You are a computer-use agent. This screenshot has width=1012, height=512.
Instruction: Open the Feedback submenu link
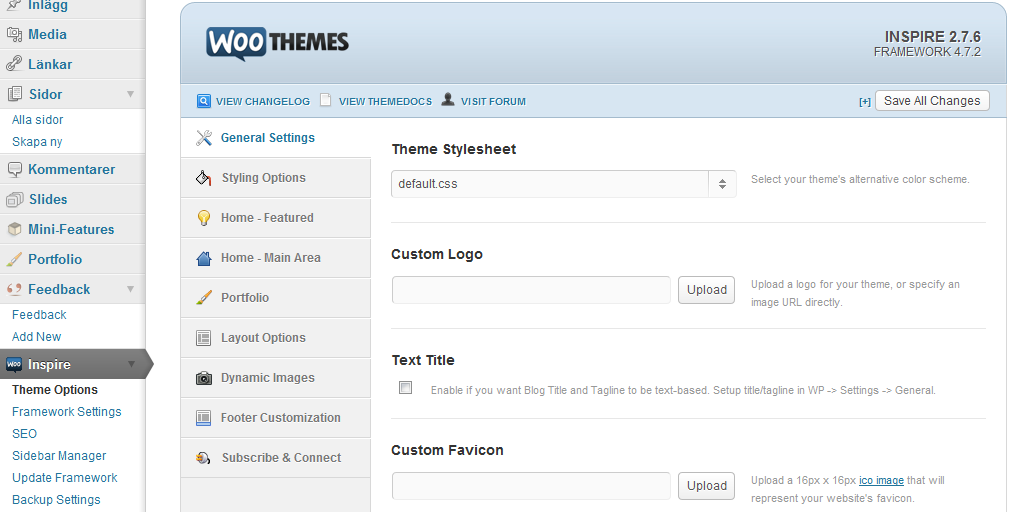[39, 314]
